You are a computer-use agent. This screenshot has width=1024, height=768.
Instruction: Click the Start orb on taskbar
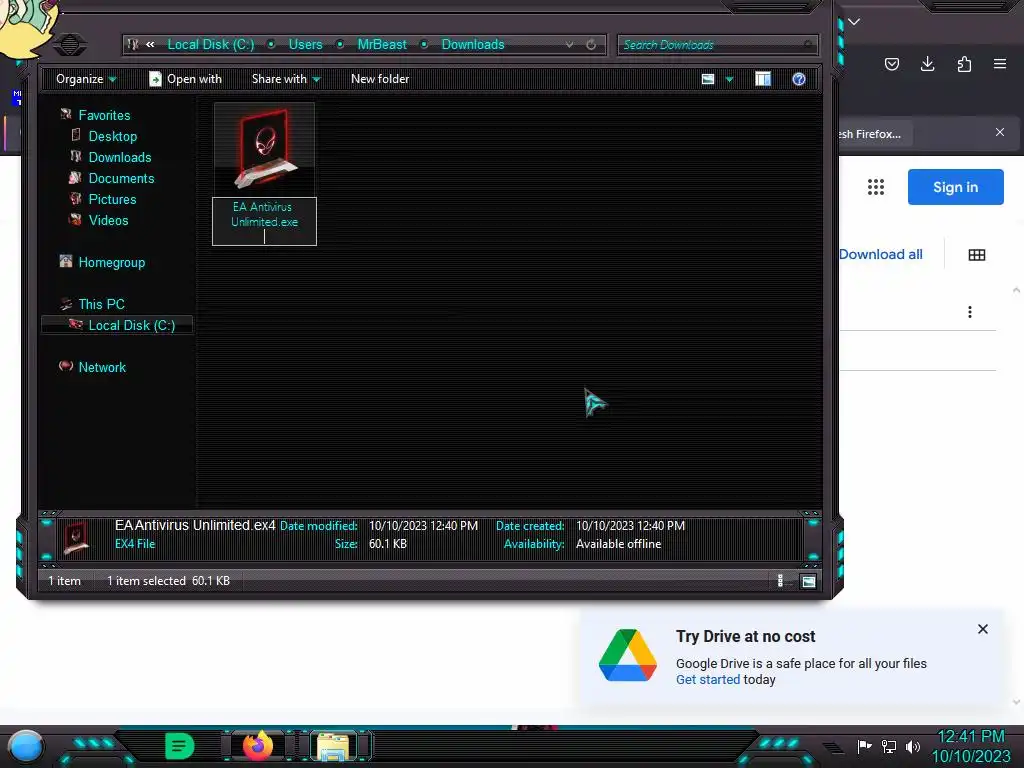point(26,746)
